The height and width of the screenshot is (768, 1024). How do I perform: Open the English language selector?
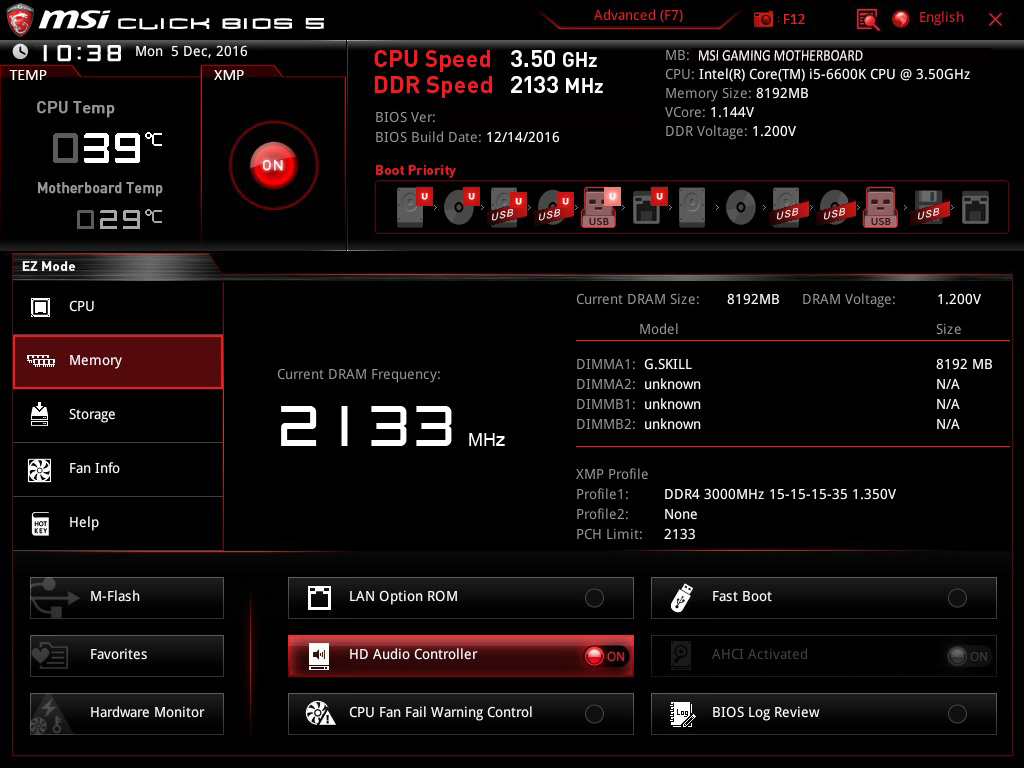941,18
